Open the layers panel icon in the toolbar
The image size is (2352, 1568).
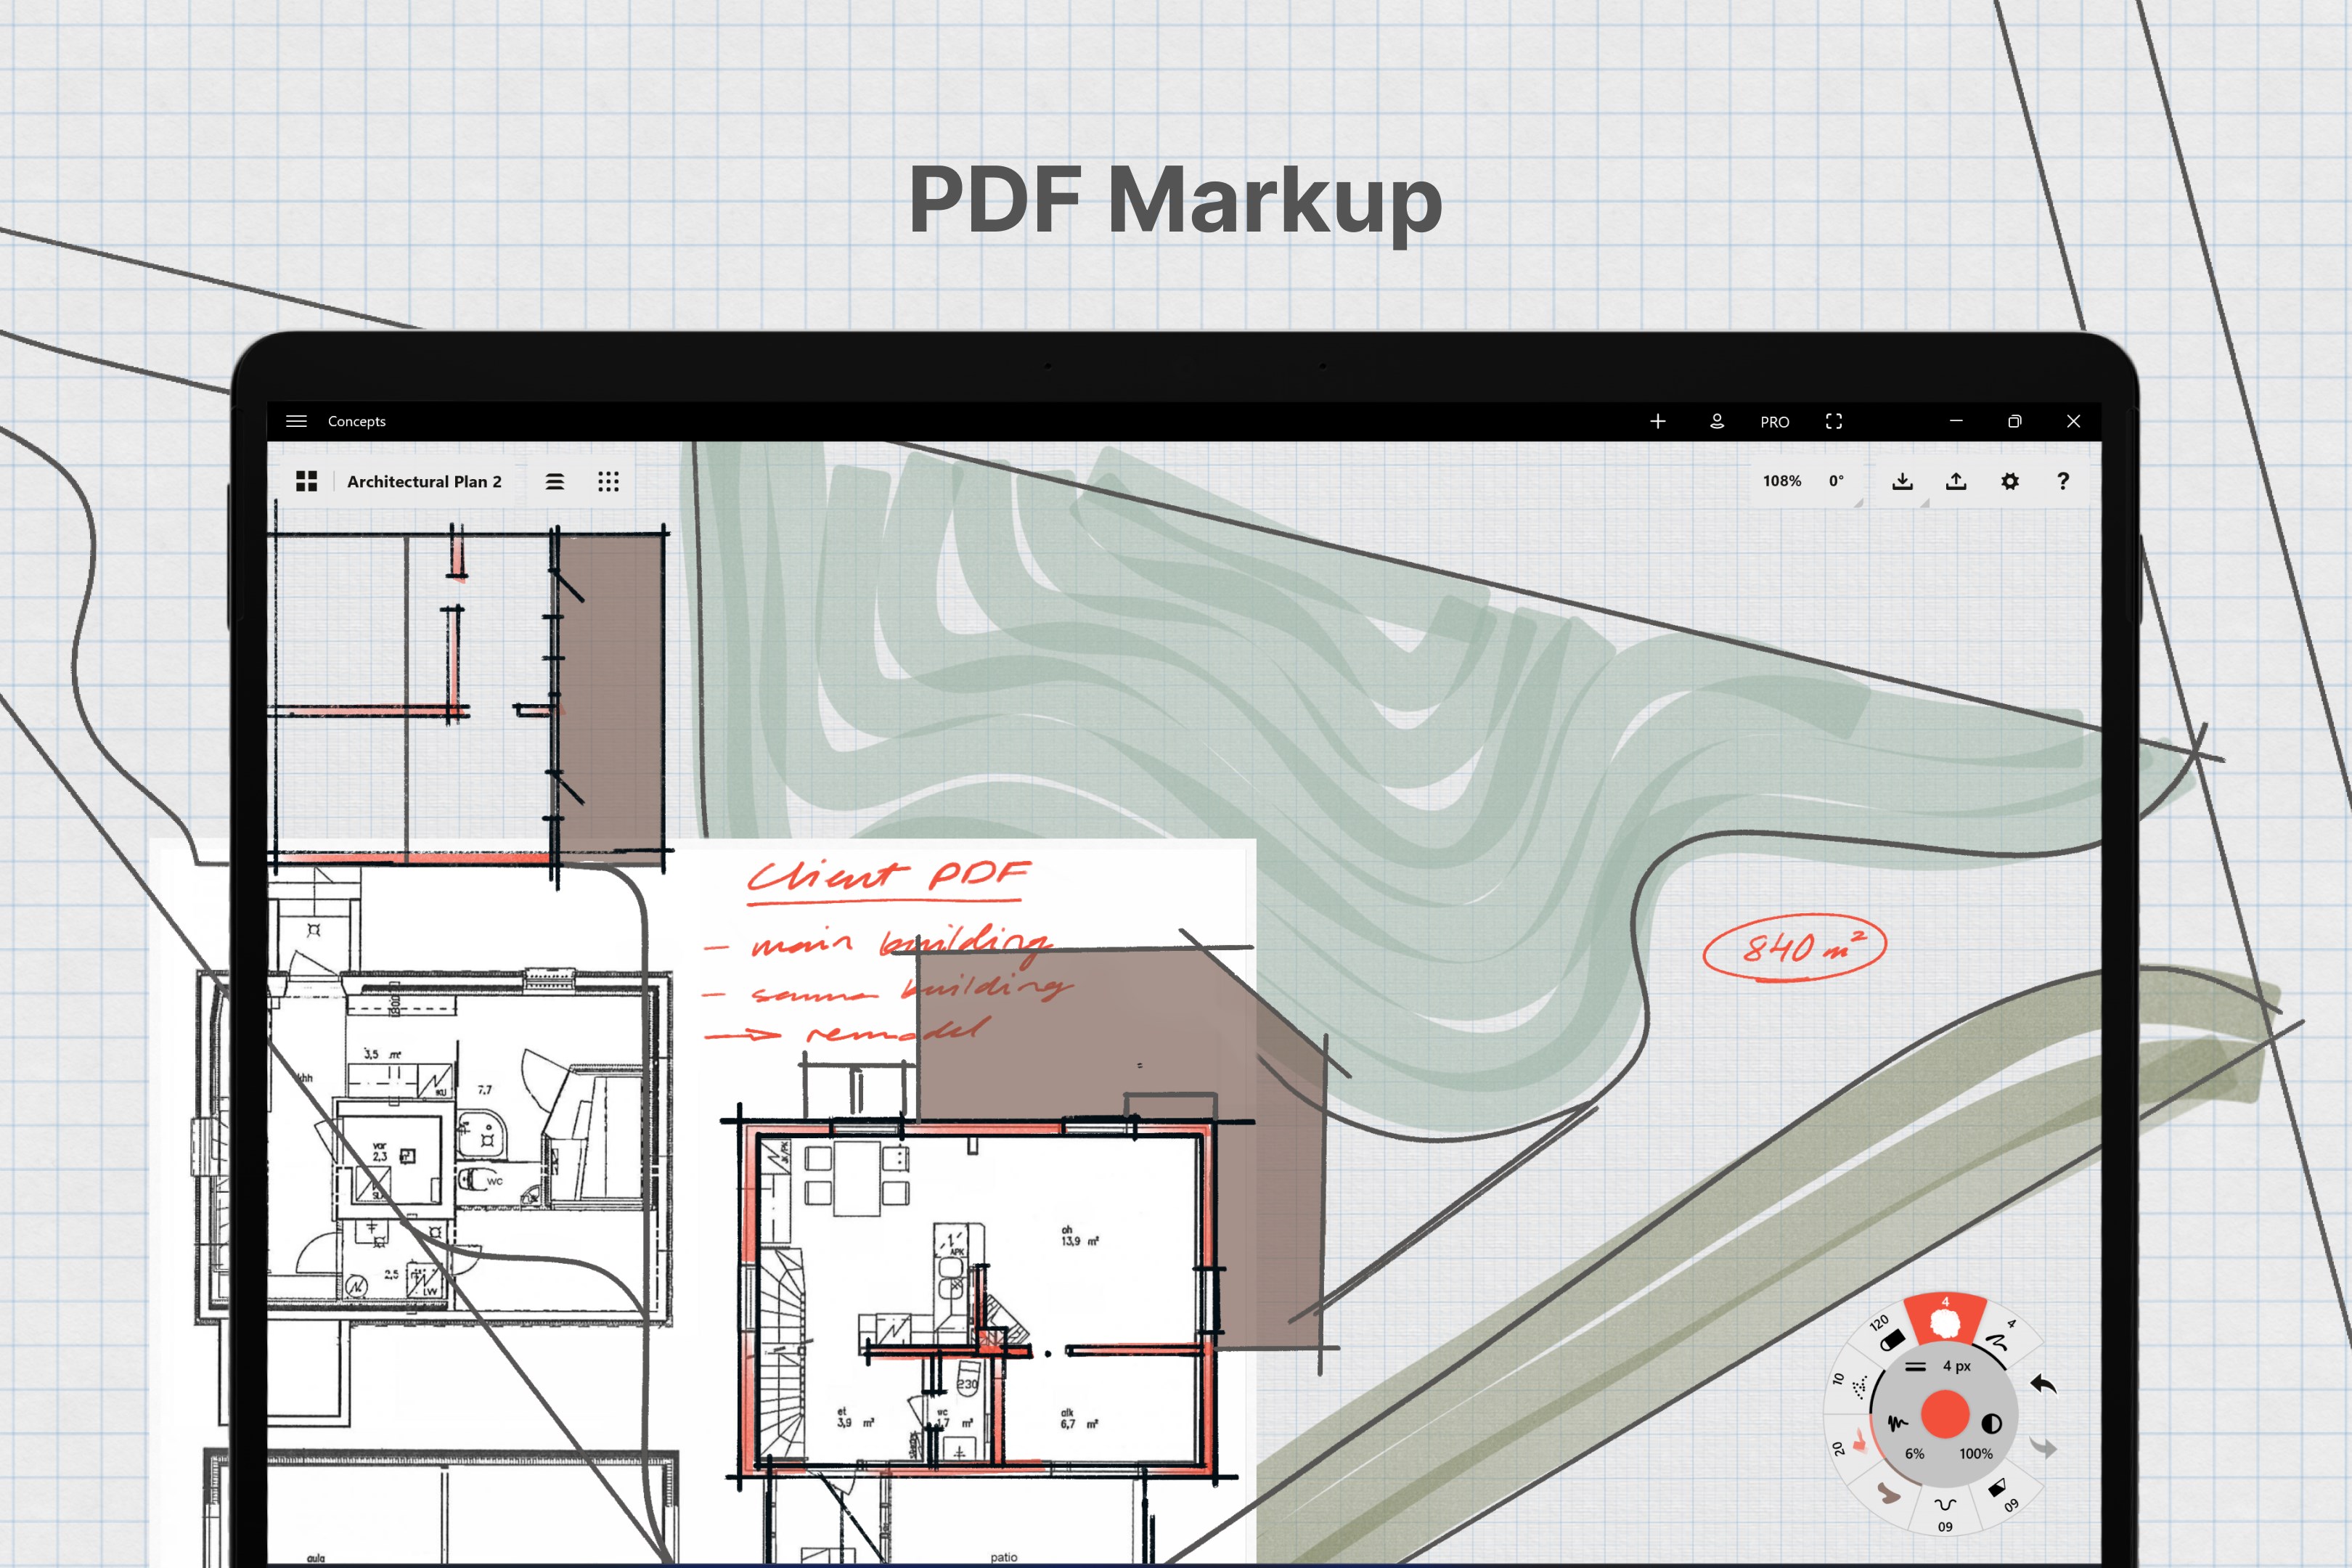(x=556, y=481)
